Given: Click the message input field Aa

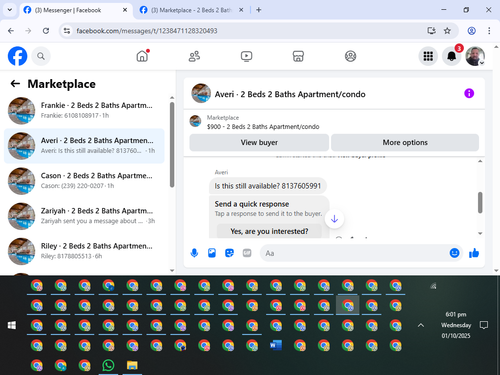Looking at the screenshot, I should click(x=354, y=253).
